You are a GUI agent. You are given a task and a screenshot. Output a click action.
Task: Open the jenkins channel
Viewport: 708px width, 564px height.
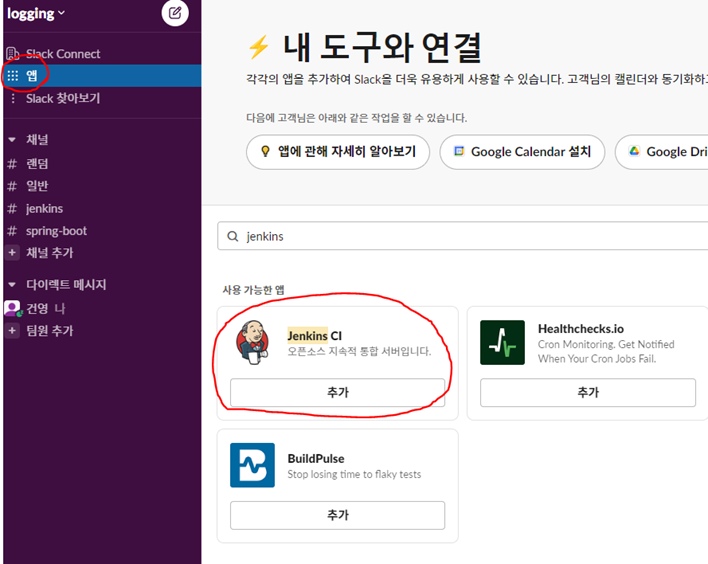coord(102,209)
